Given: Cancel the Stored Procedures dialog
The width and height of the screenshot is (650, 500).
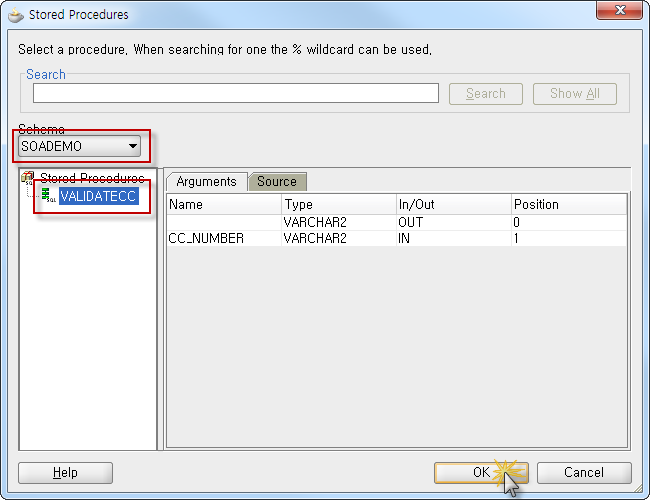Looking at the screenshot, I should (x=584, y=473).
